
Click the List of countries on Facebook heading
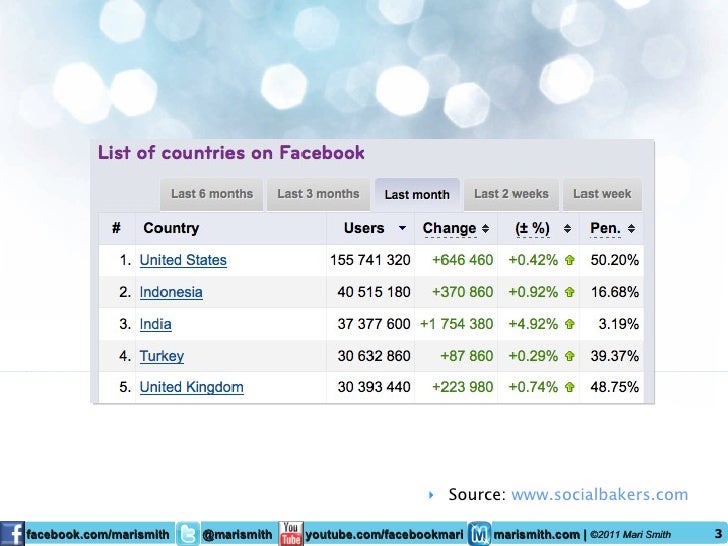[231, 153]
